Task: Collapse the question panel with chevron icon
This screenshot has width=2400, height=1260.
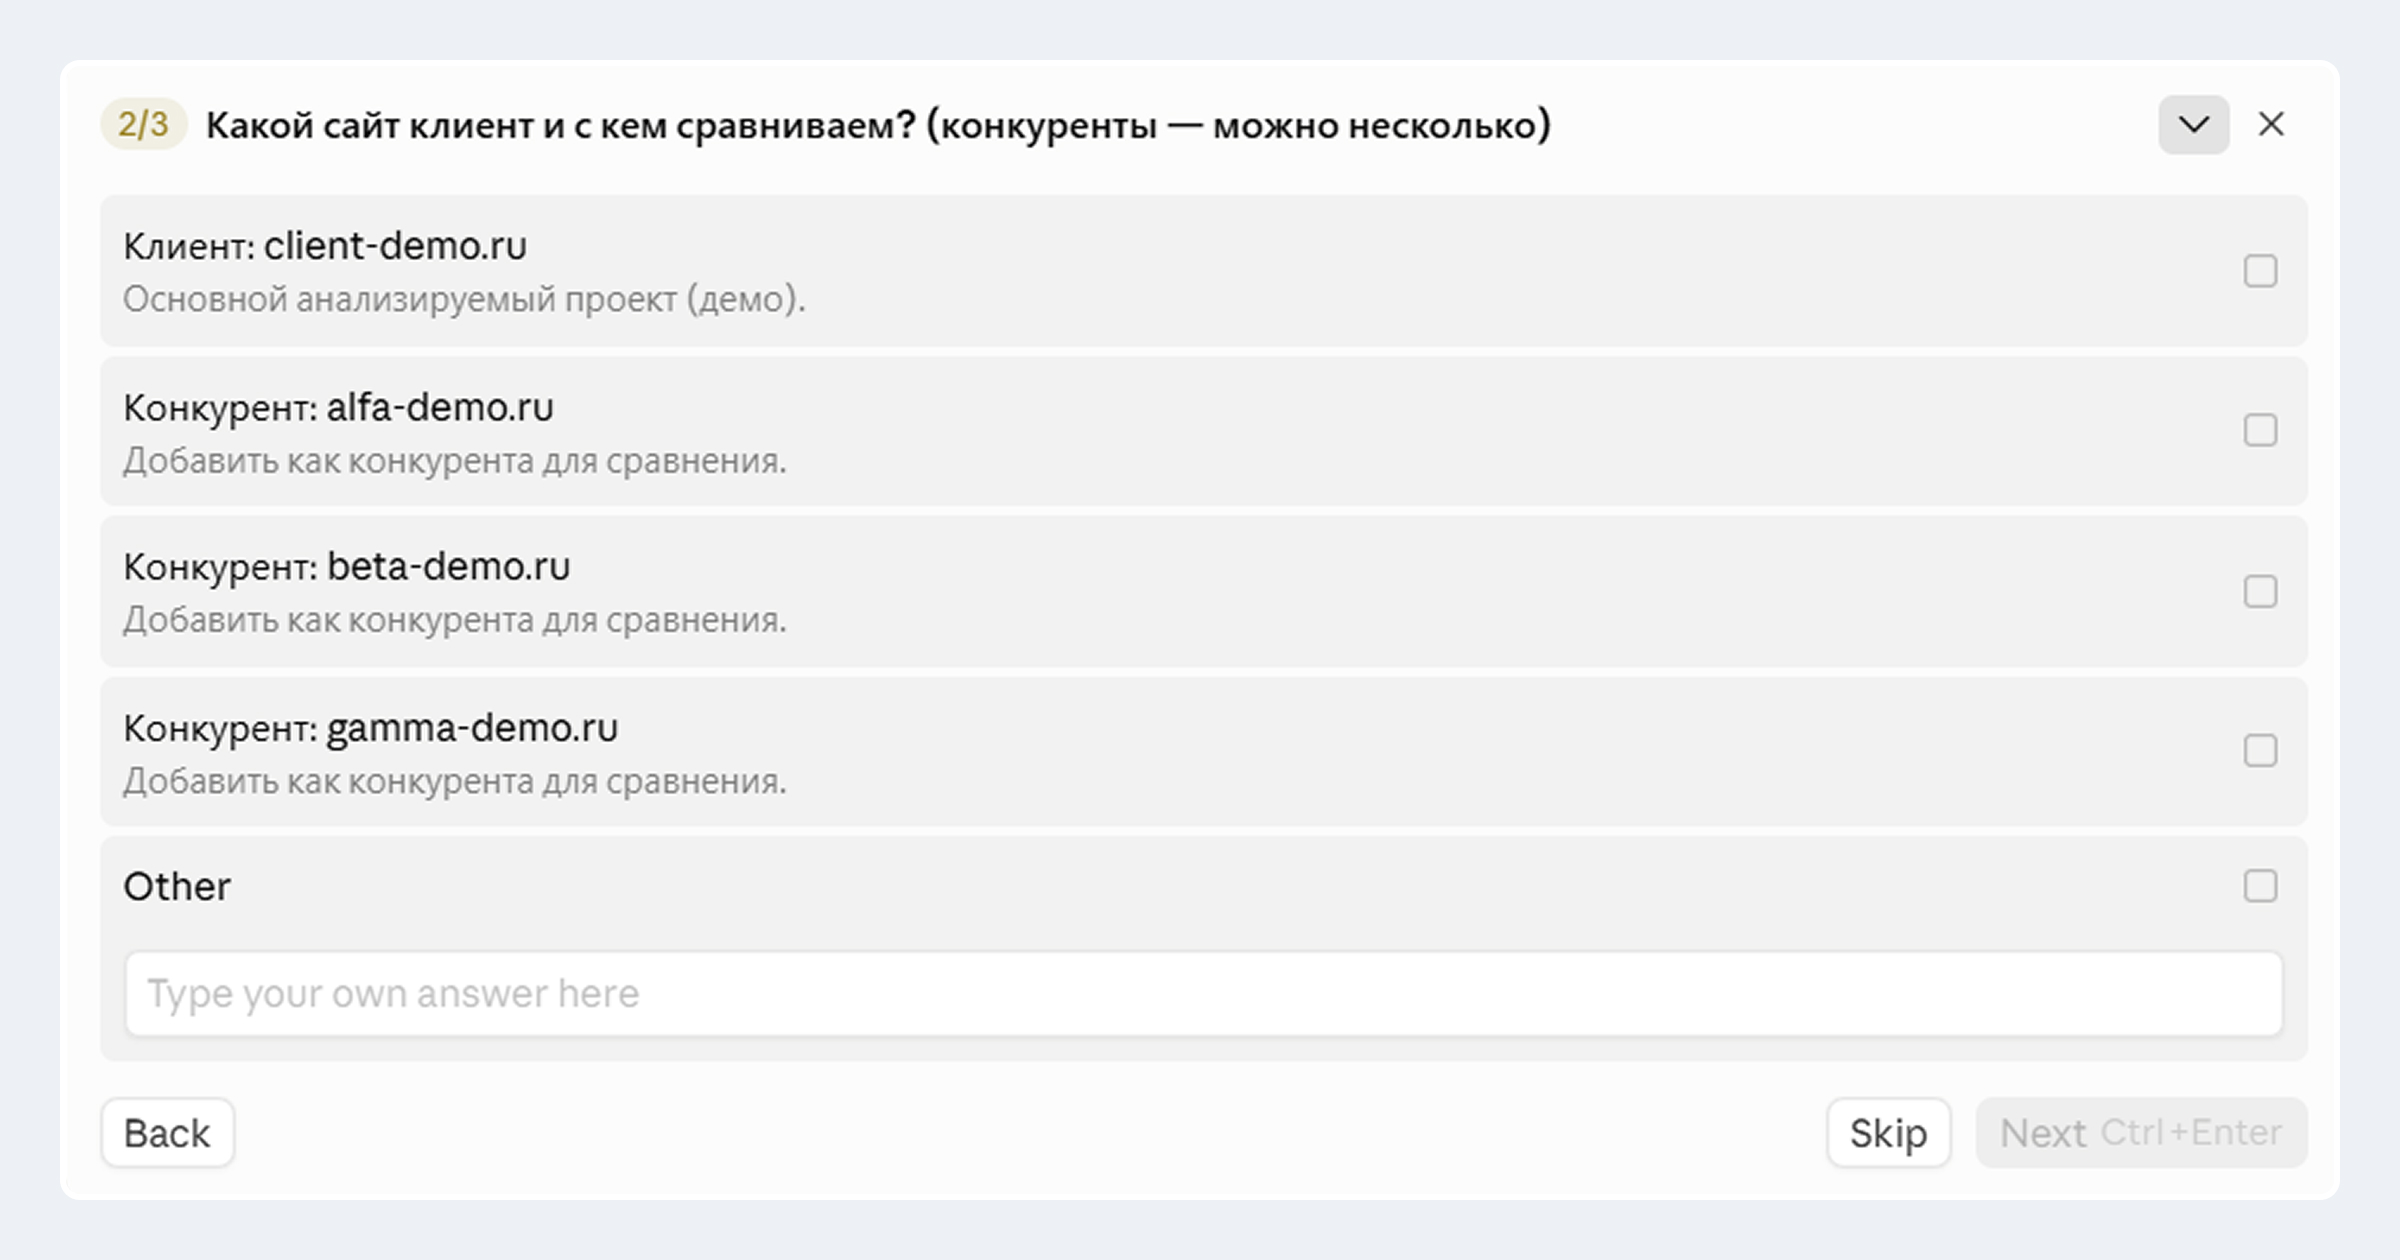Action: 2193,125
